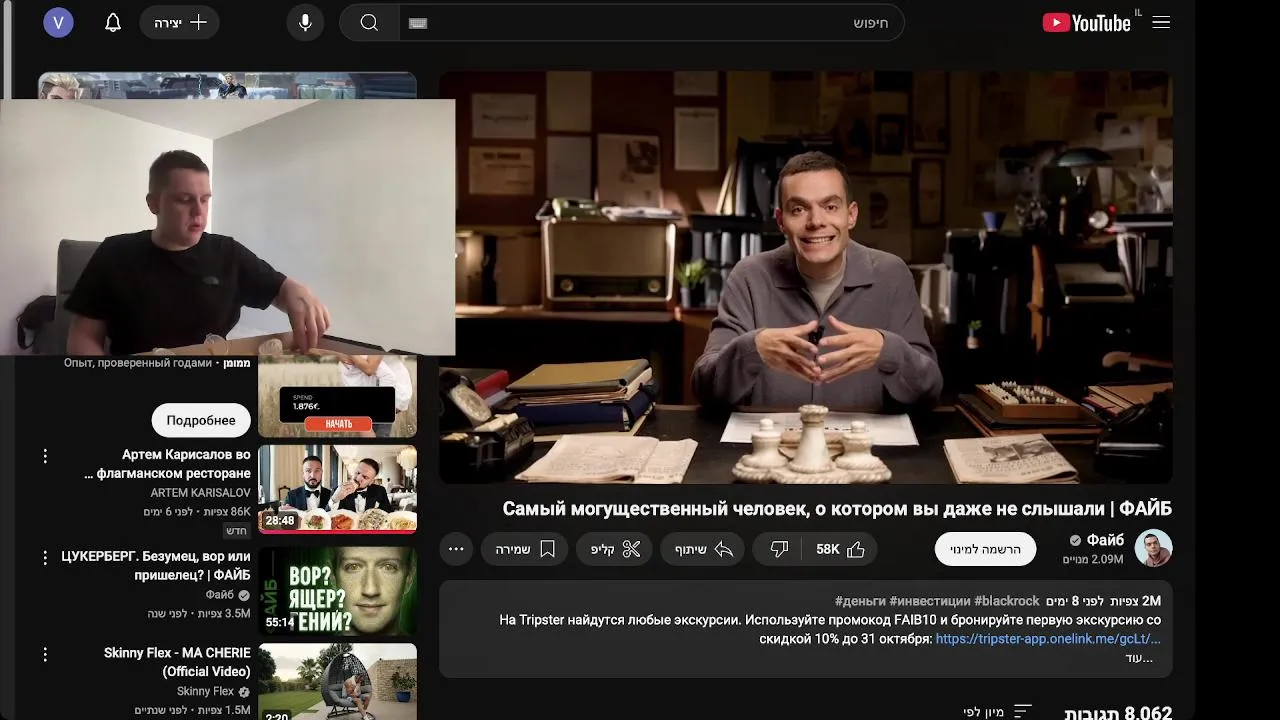Open title 'Skinny Flex - MA CHERIE (Official Video)'
1280x720 pixels.
coord(177,662)
